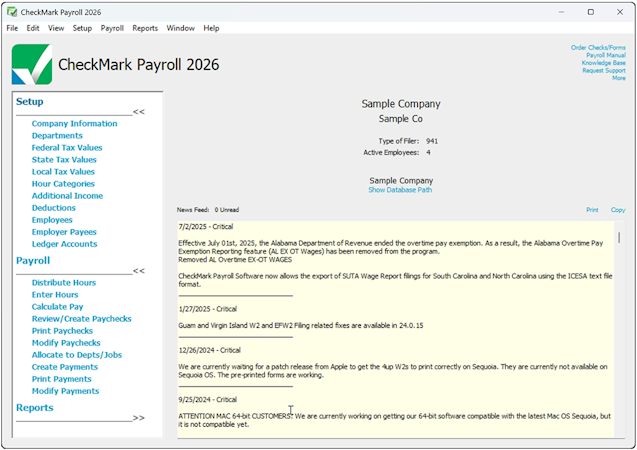Image resolution: width=637 pixels, height=450 pixels.
Task: Open the Setup menu in menu bar
Action: [82, 28]
